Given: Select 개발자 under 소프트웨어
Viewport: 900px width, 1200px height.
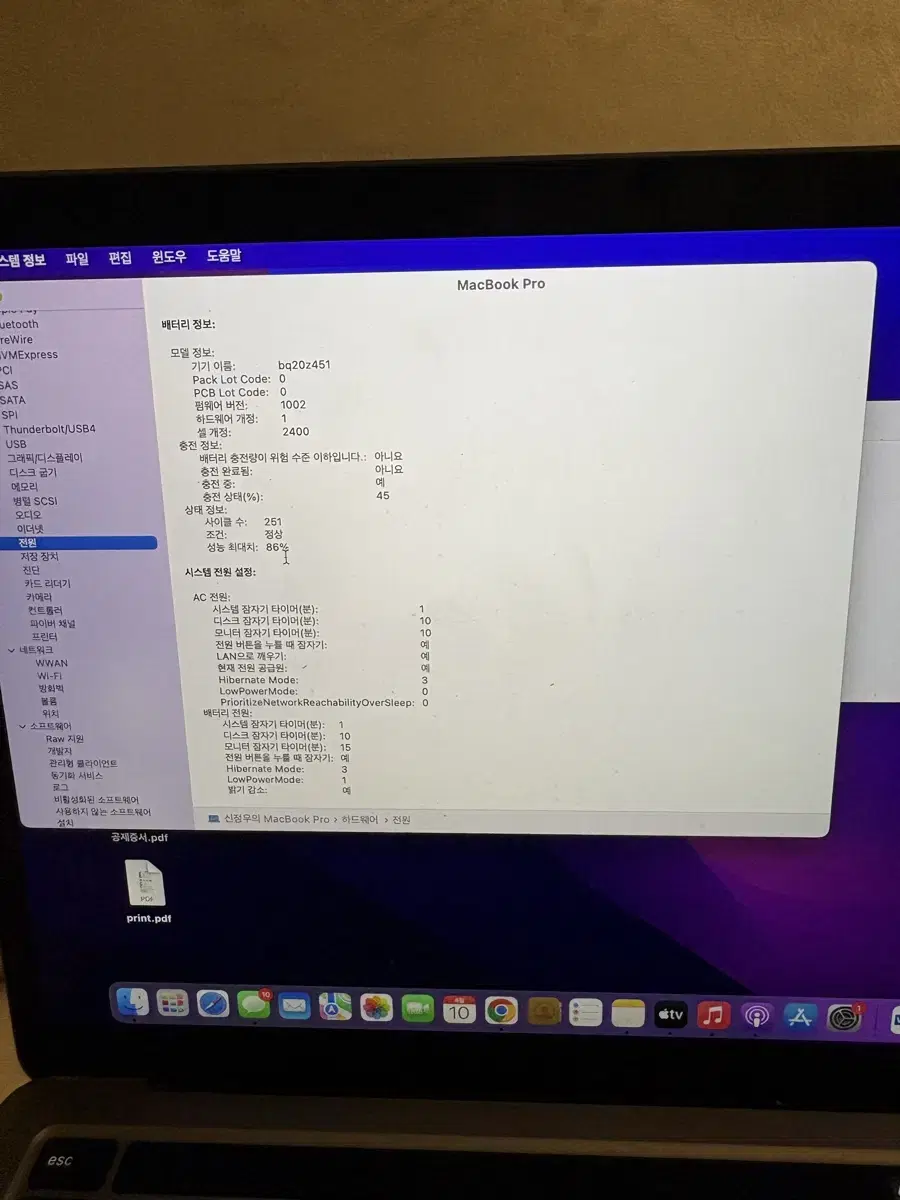Looking at the screenshot, I should pos(60,751).
